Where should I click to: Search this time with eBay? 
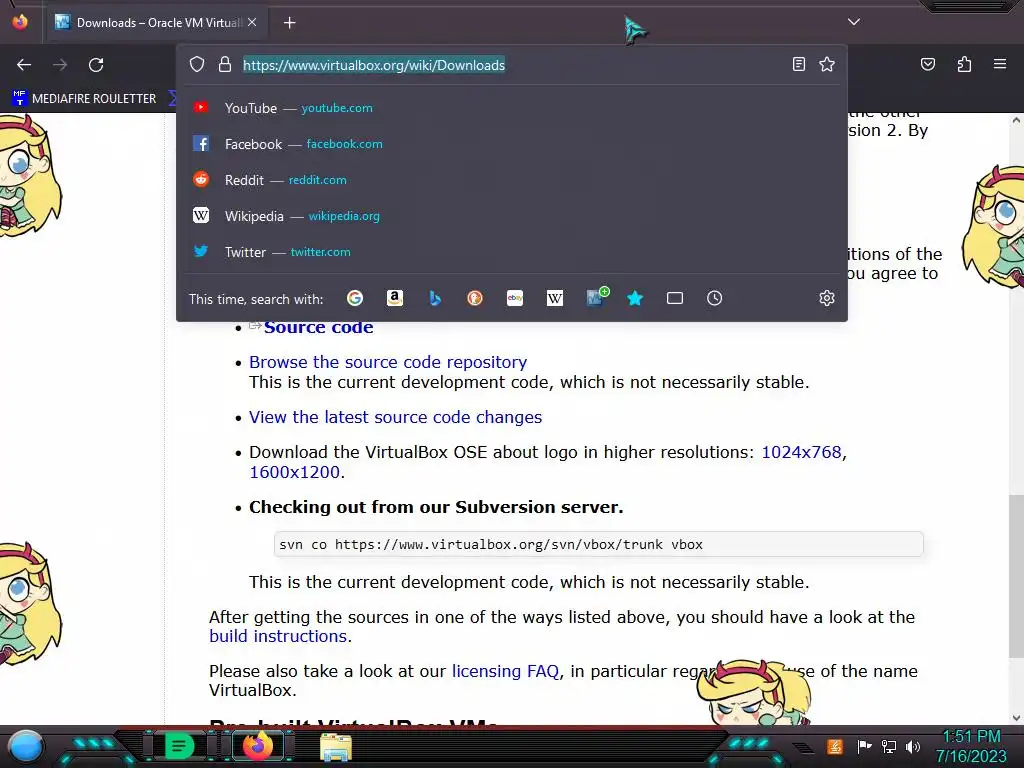515,298
